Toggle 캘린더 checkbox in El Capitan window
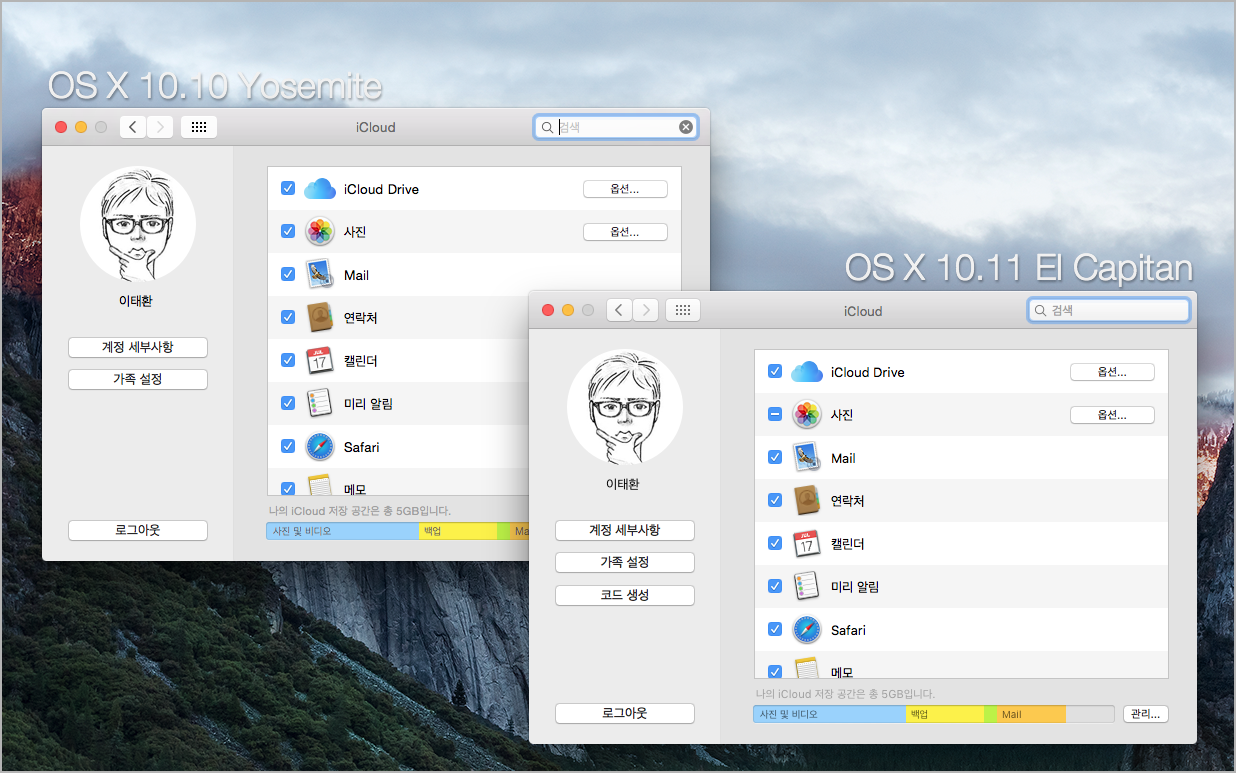Screen dimensions: 1236x773 (775, 543)
